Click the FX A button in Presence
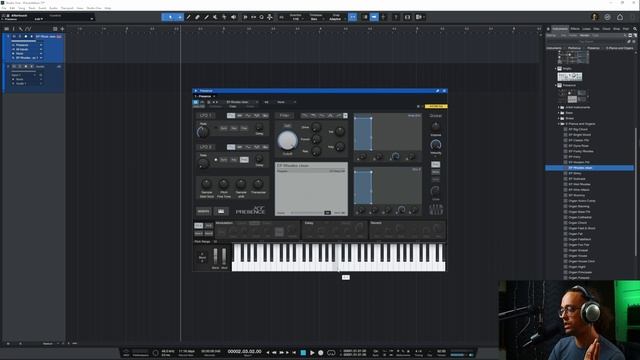The height and width of the screenshot is (360, 640). [198, 225]
